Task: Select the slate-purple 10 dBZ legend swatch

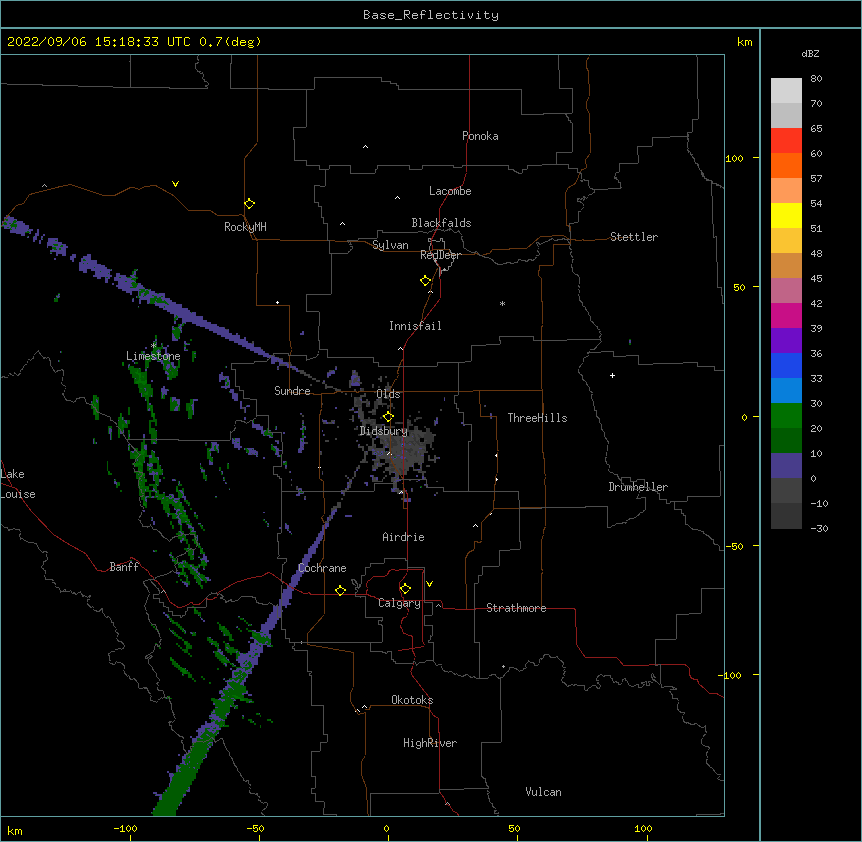Action: (786, 466)
